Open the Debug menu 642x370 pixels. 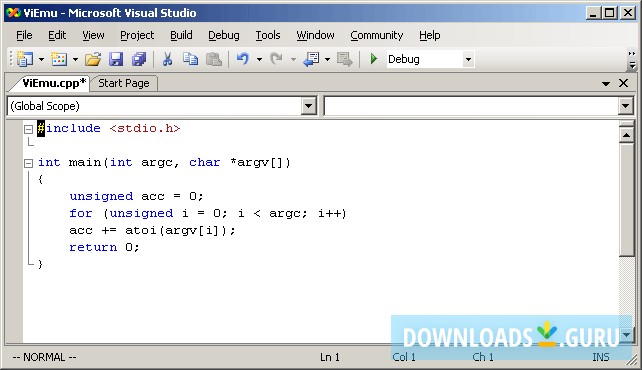[224, 36]
